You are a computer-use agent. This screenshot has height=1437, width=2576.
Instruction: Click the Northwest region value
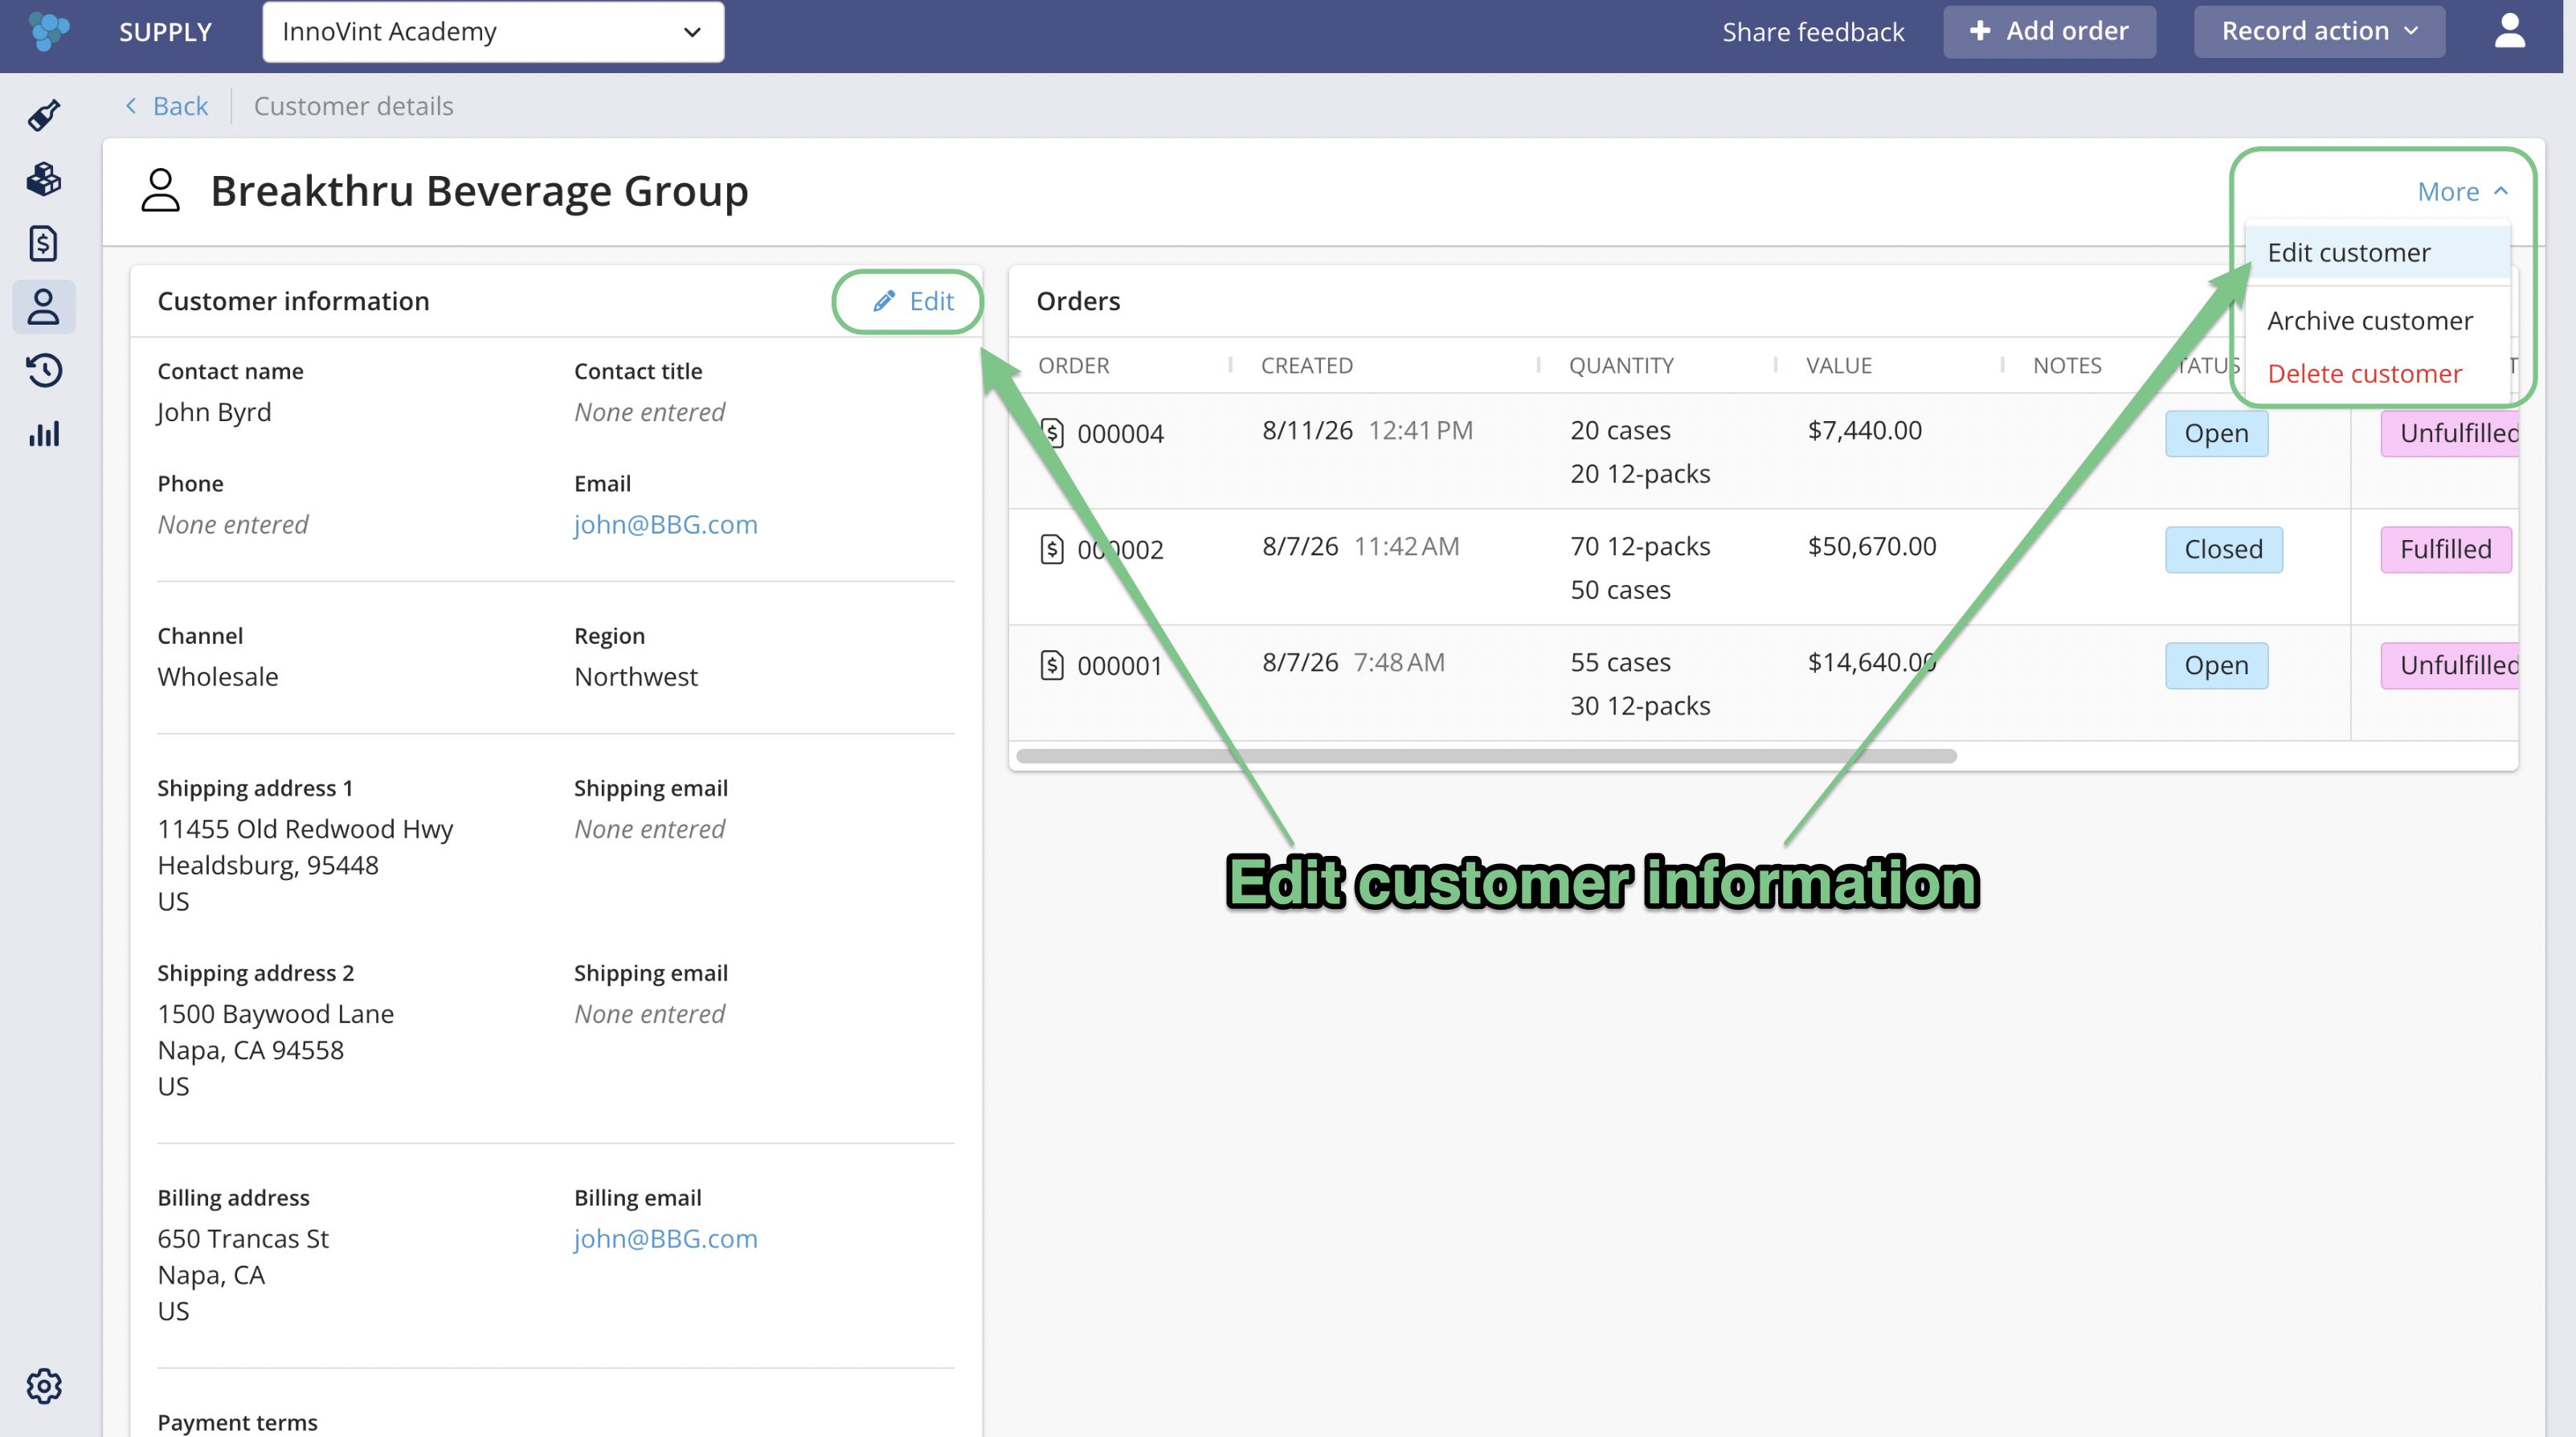pyautogui.click(x=636, y=676)
